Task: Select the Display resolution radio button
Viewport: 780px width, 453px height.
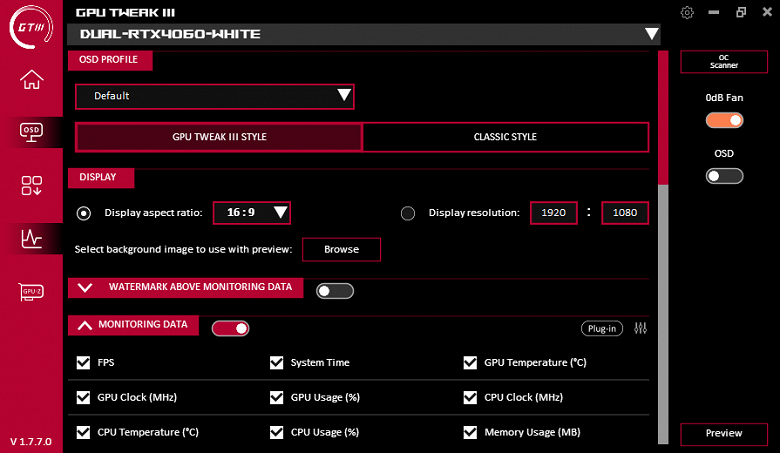Action: (408, 213)
